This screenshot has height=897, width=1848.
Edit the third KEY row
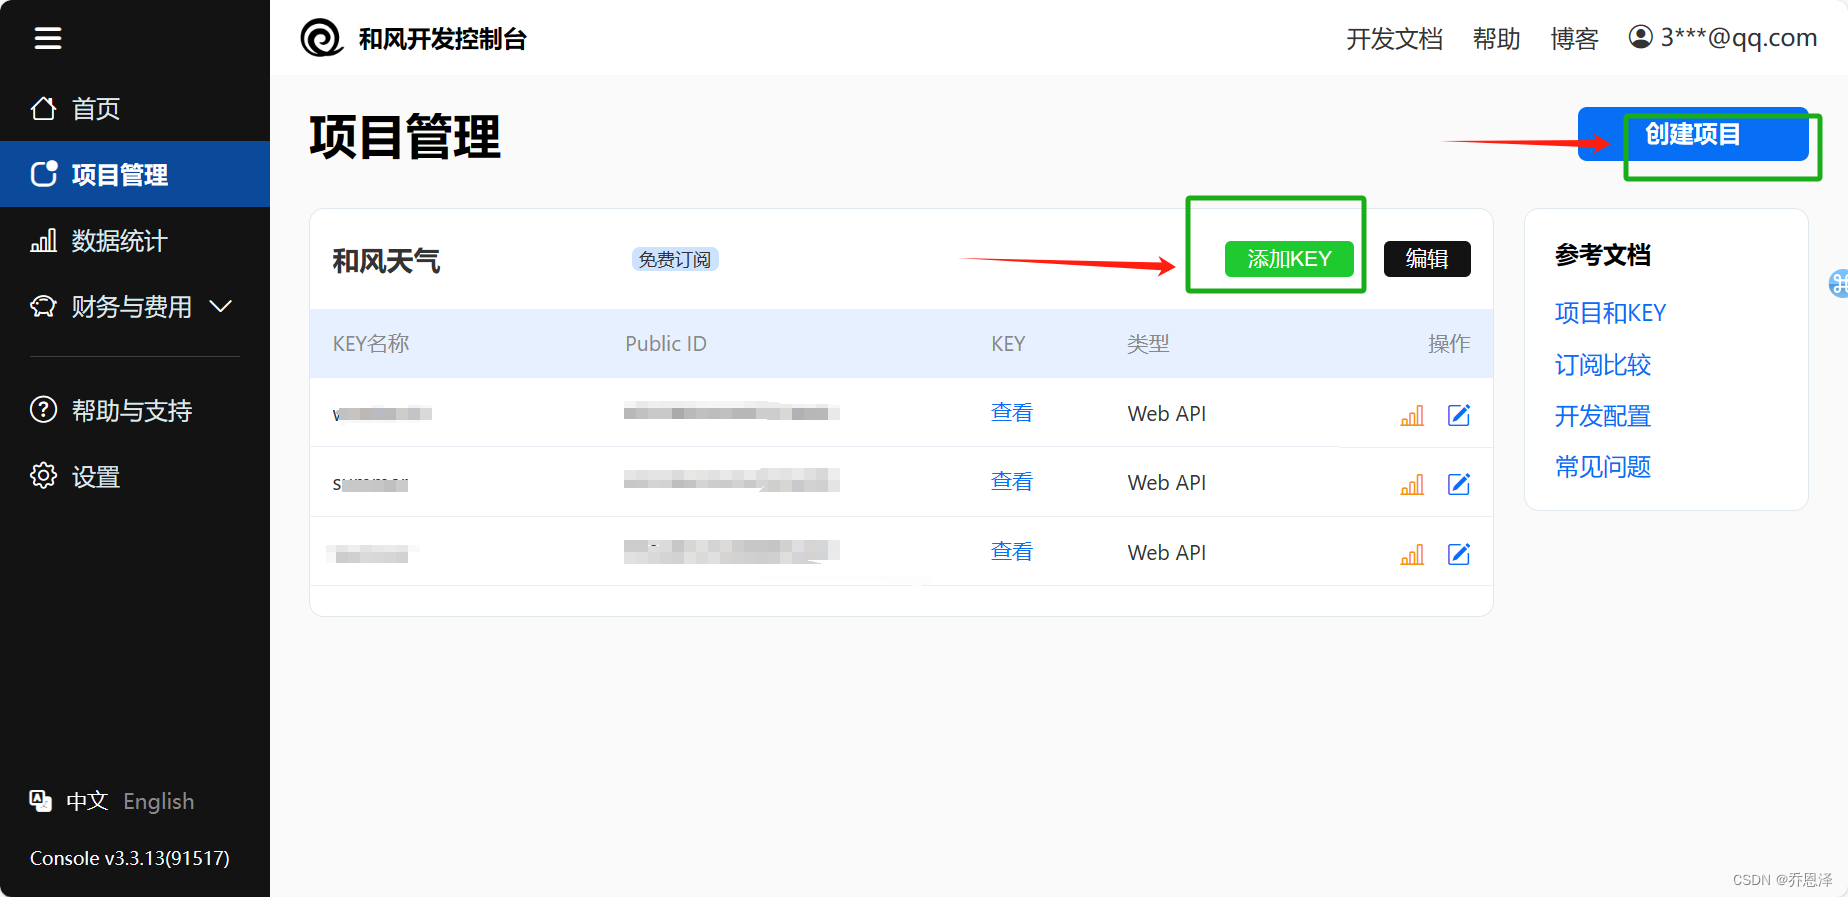click(x=1459, y=554)
